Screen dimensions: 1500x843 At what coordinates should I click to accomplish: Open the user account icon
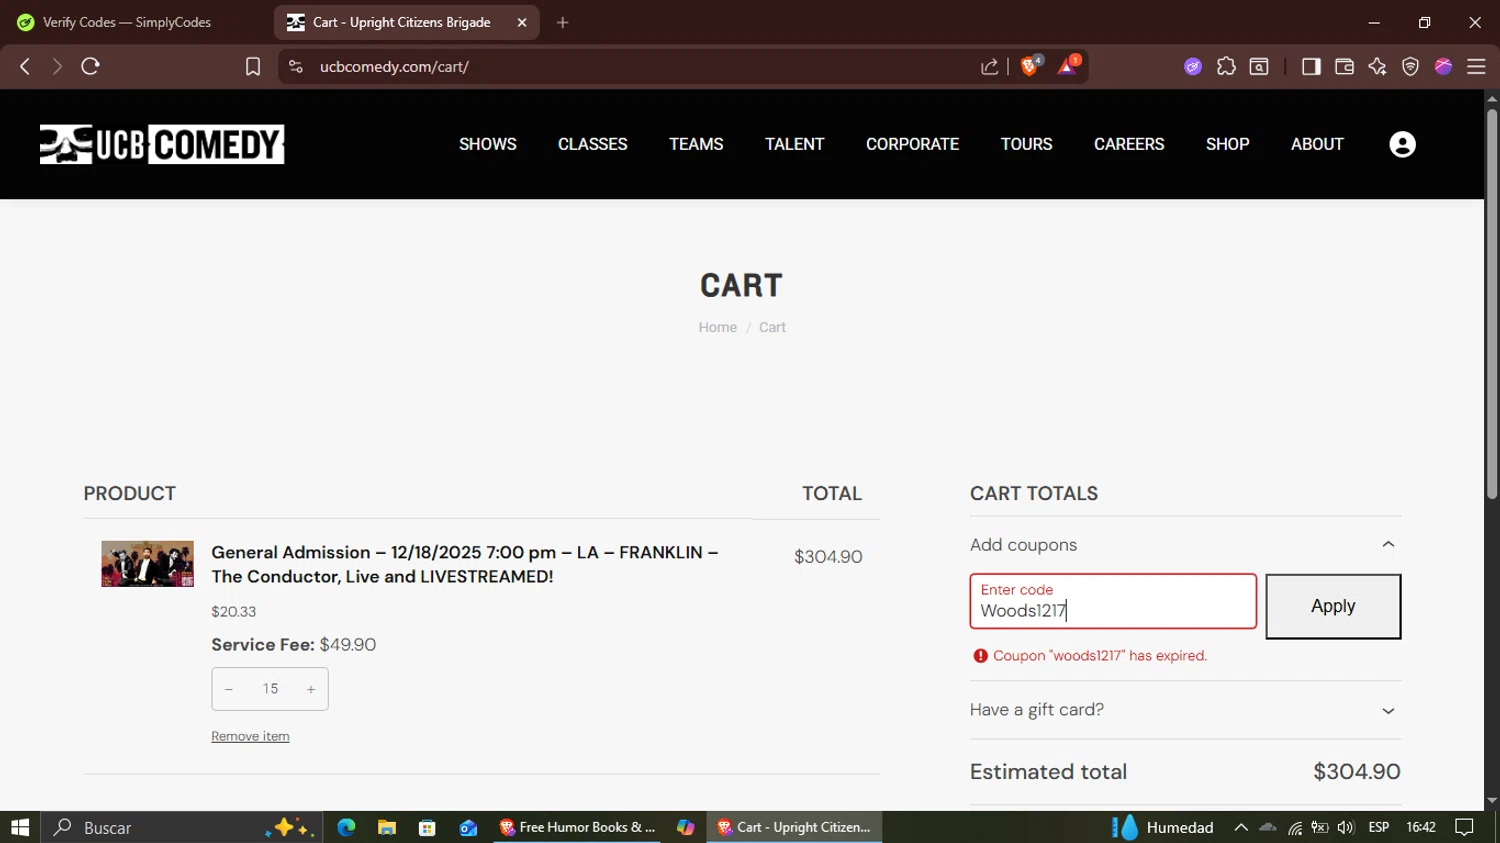(1402, 144)
